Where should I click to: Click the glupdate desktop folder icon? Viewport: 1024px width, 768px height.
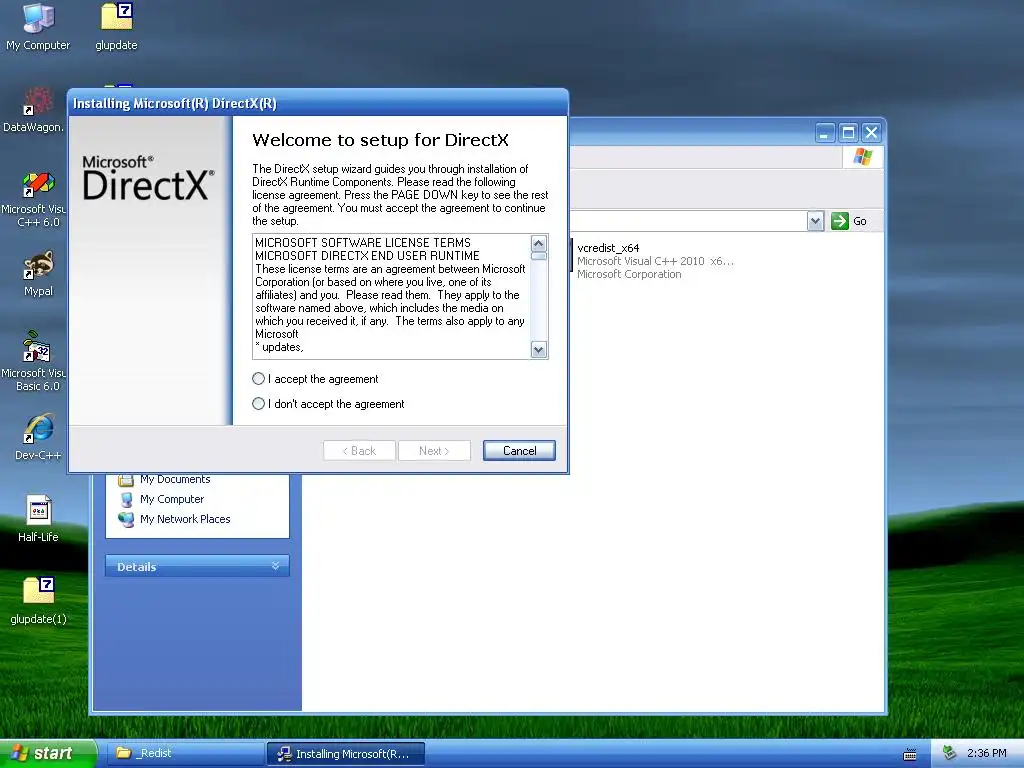pyautogui.click(x=116, y=27)
